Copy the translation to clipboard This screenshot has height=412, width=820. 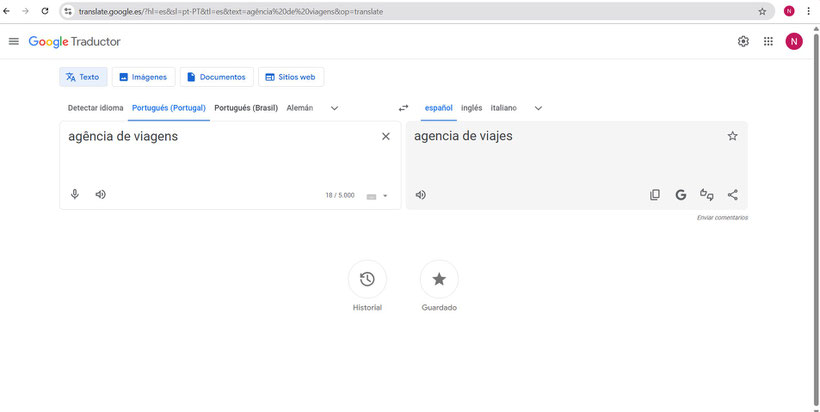click(x=655, y=195)
